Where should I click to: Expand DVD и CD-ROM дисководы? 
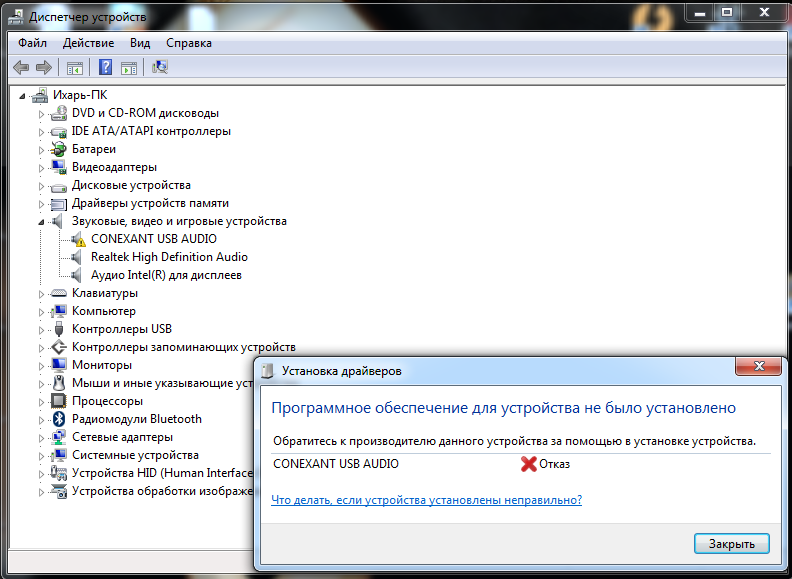41,114
